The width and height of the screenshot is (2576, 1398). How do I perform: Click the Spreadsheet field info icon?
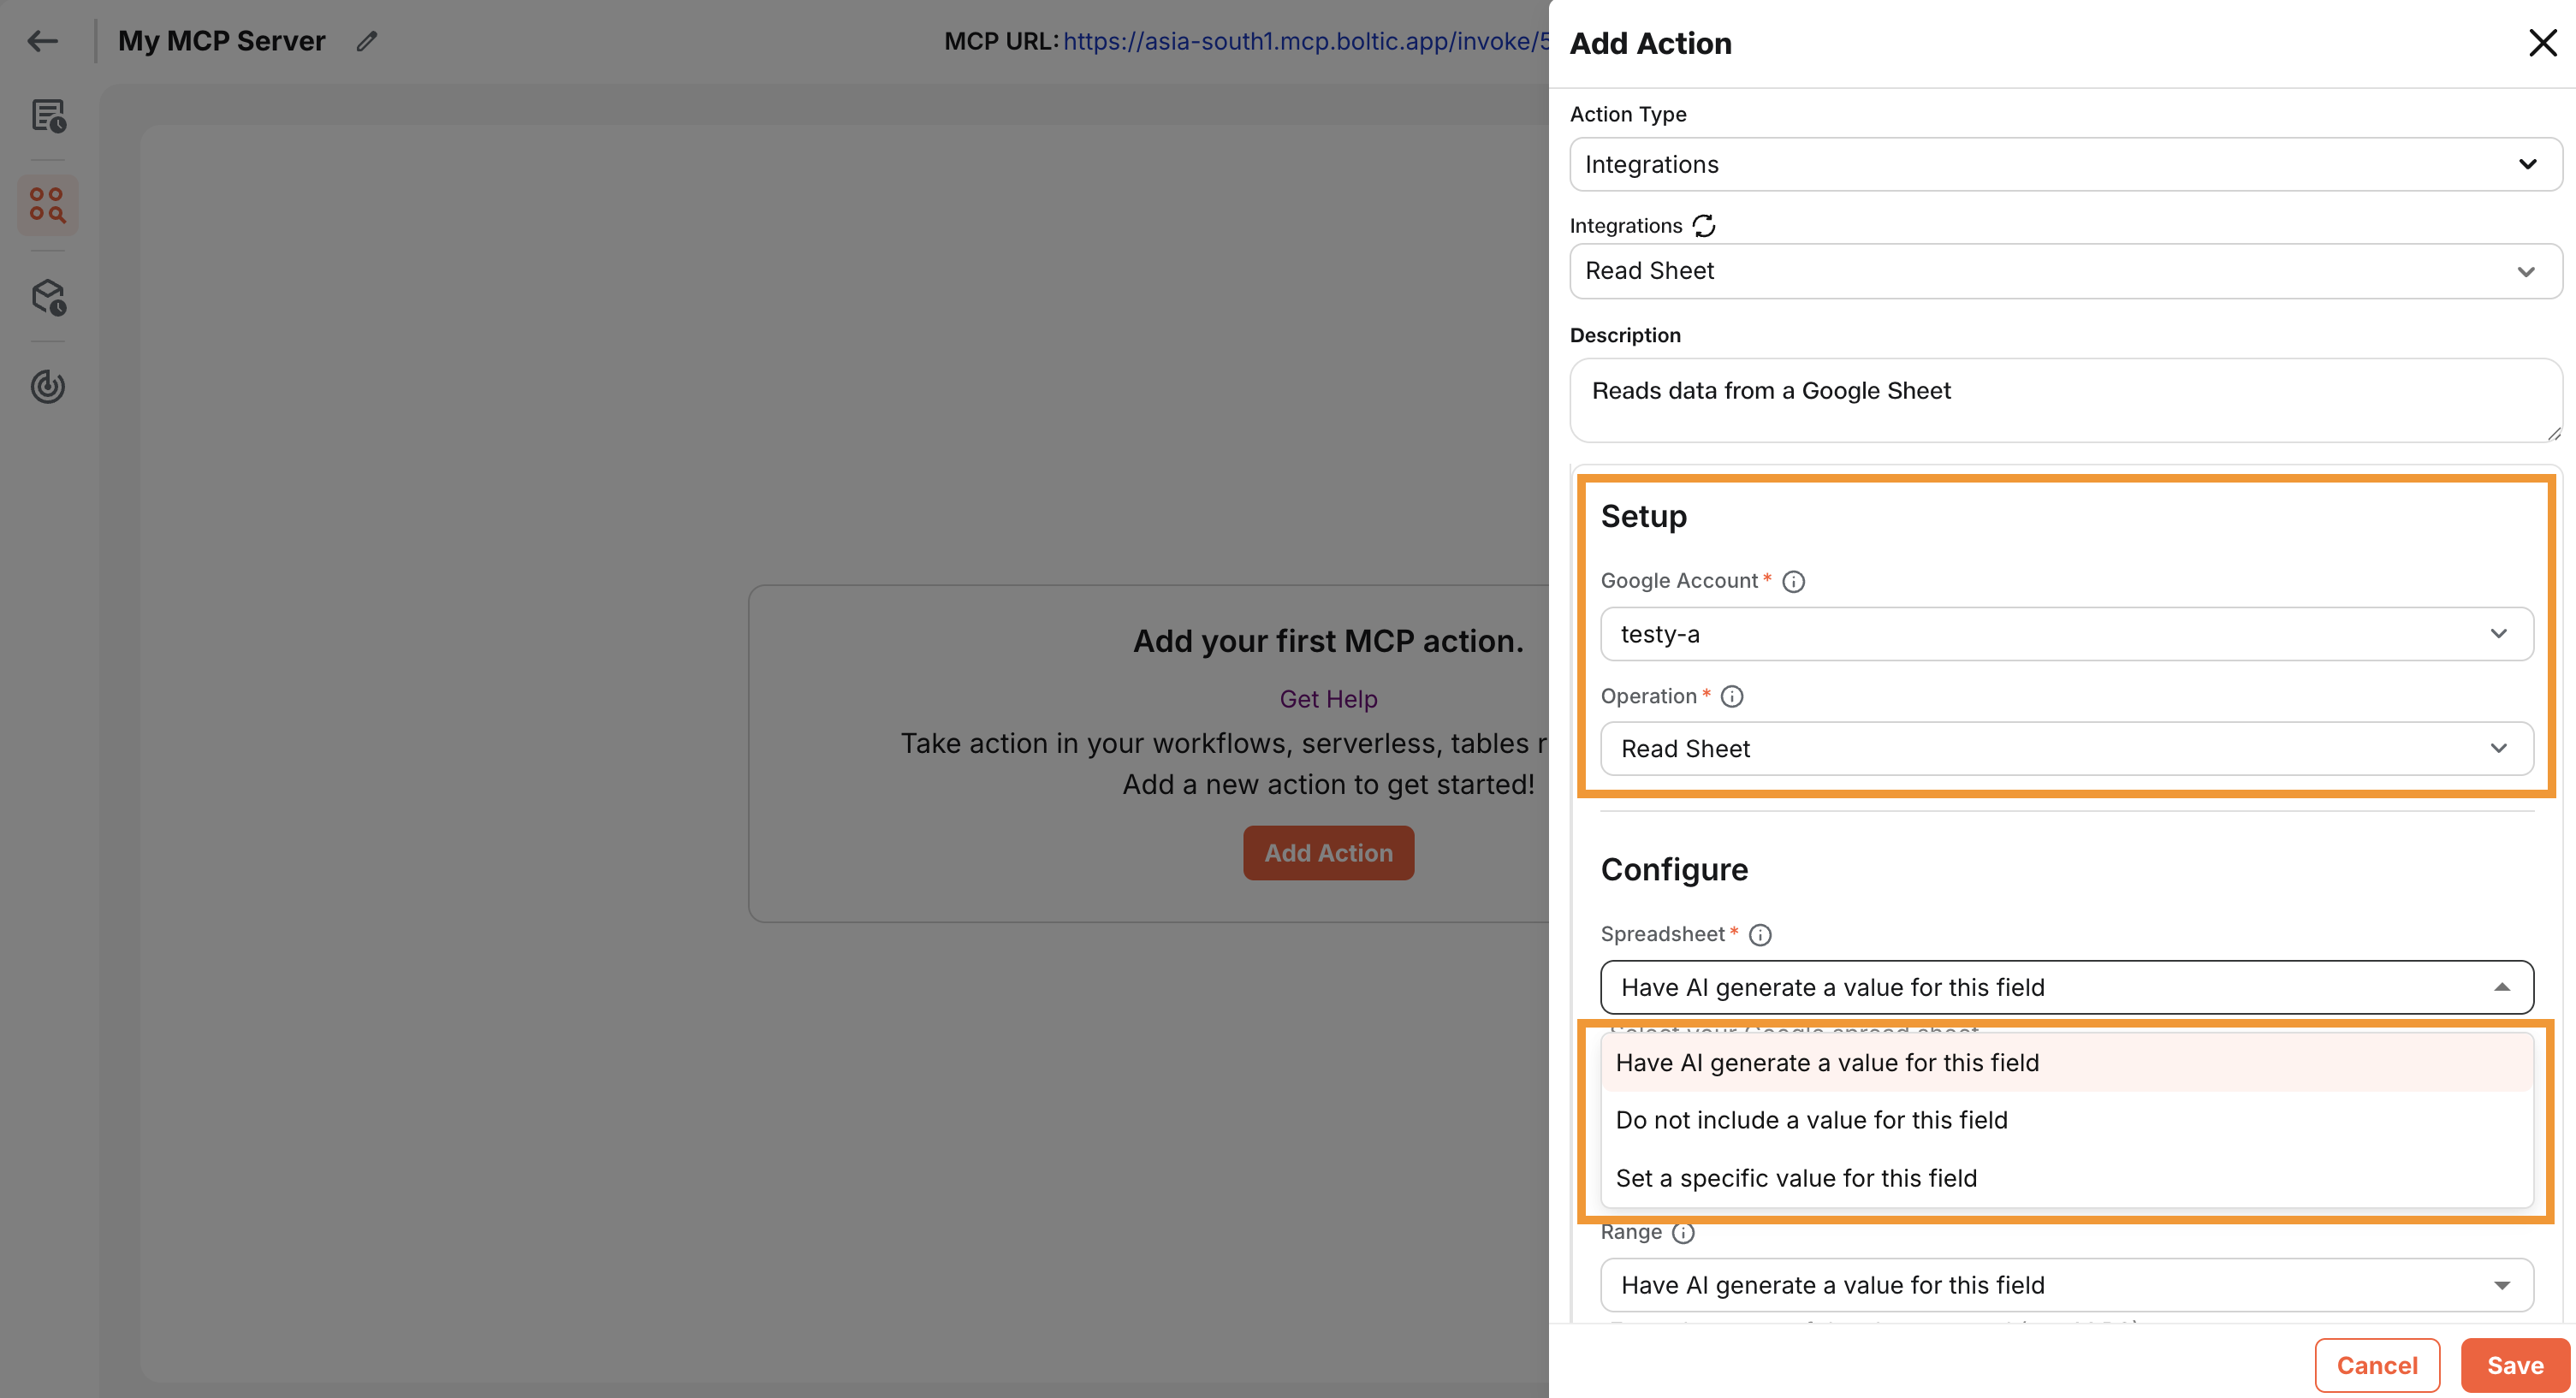[1760, 935]
